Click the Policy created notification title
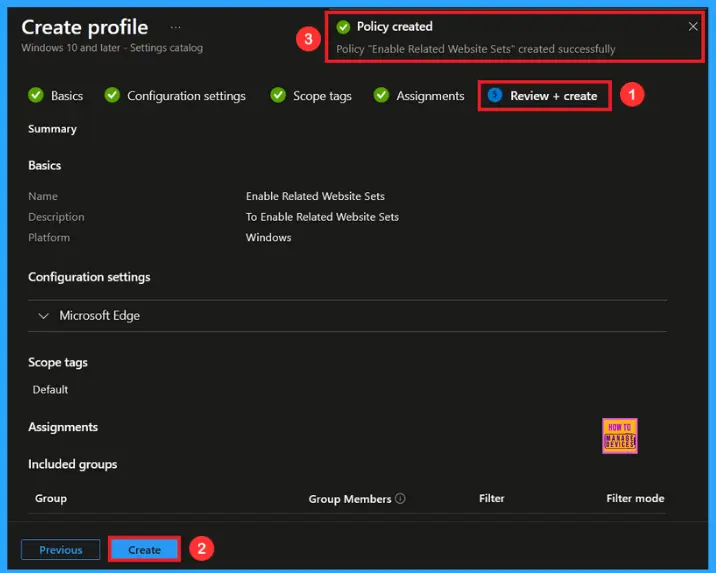 click(395, 26)
